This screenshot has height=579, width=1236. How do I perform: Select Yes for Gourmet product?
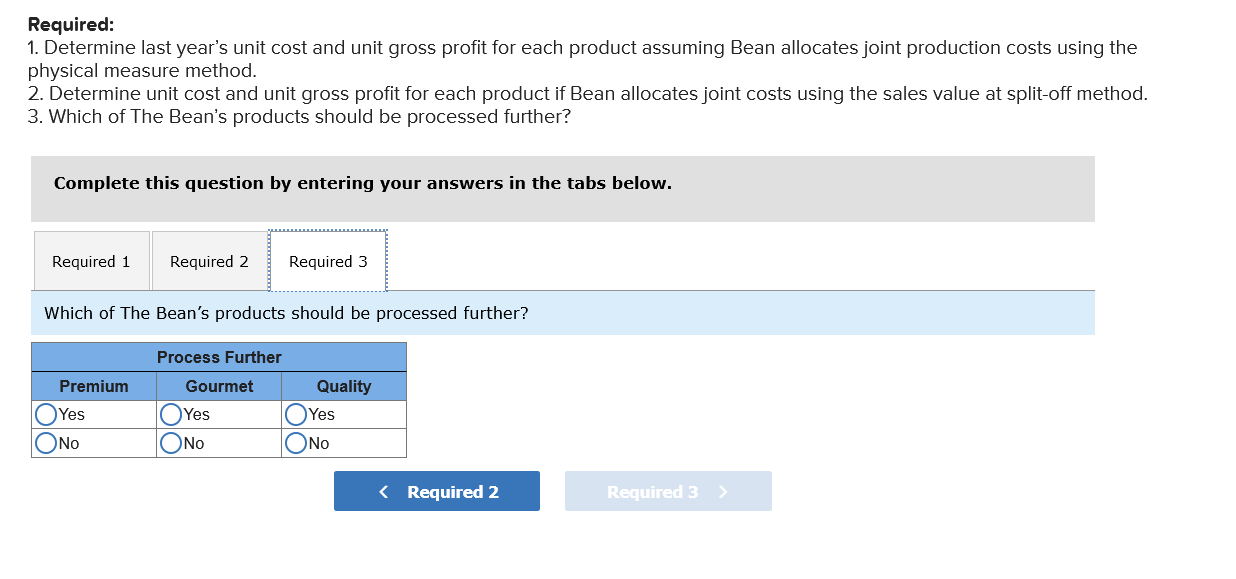pyautogui.click(x=171, y=414)
